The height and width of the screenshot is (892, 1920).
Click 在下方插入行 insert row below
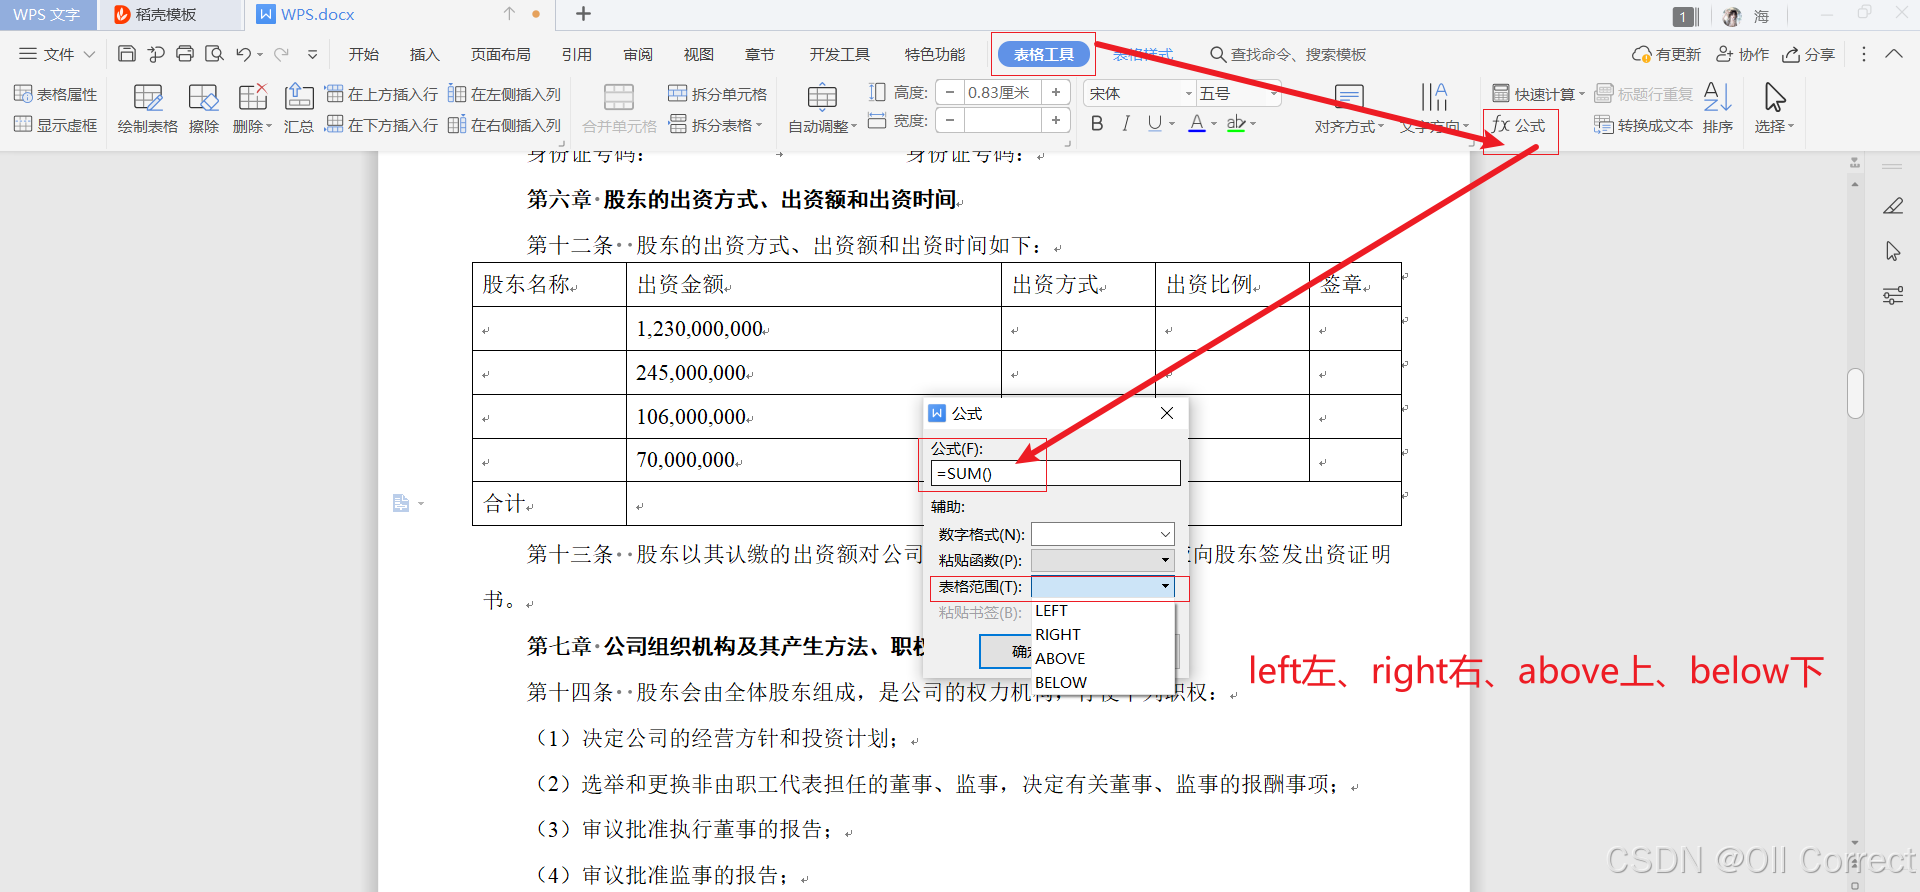click(381, 125)
